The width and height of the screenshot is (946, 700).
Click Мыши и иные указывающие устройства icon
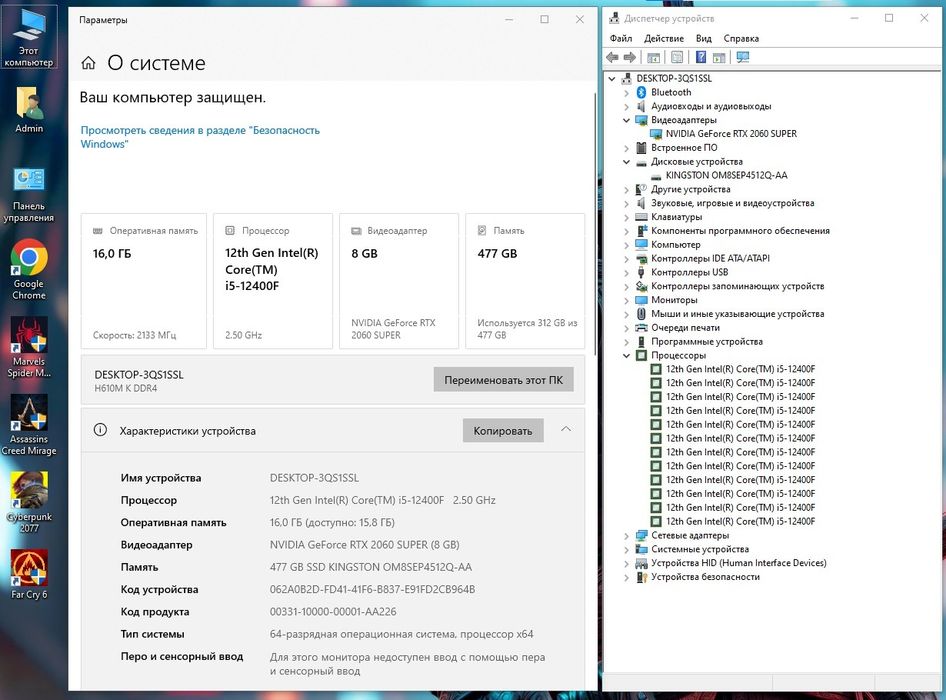click(x=641, y=314)
